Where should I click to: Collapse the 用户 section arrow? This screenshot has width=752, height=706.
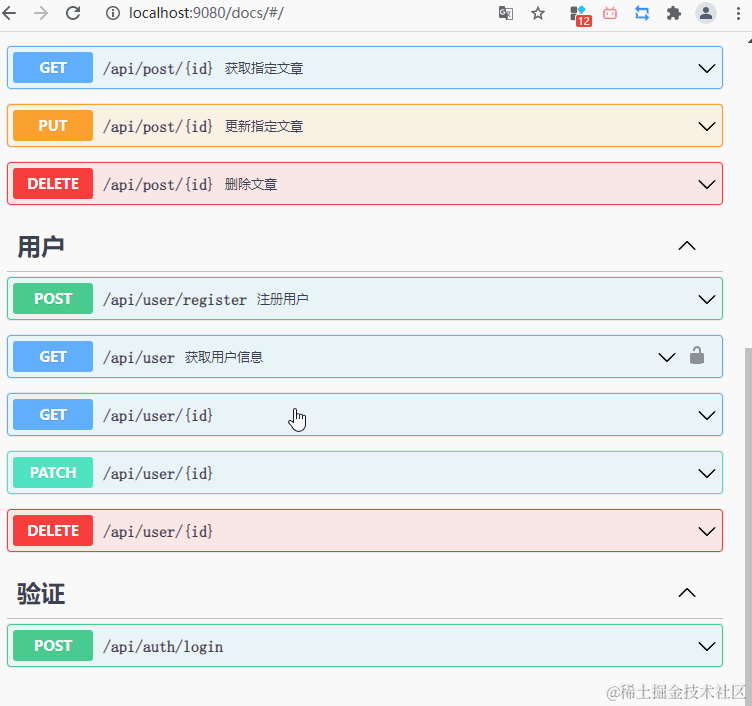(687, 246)
